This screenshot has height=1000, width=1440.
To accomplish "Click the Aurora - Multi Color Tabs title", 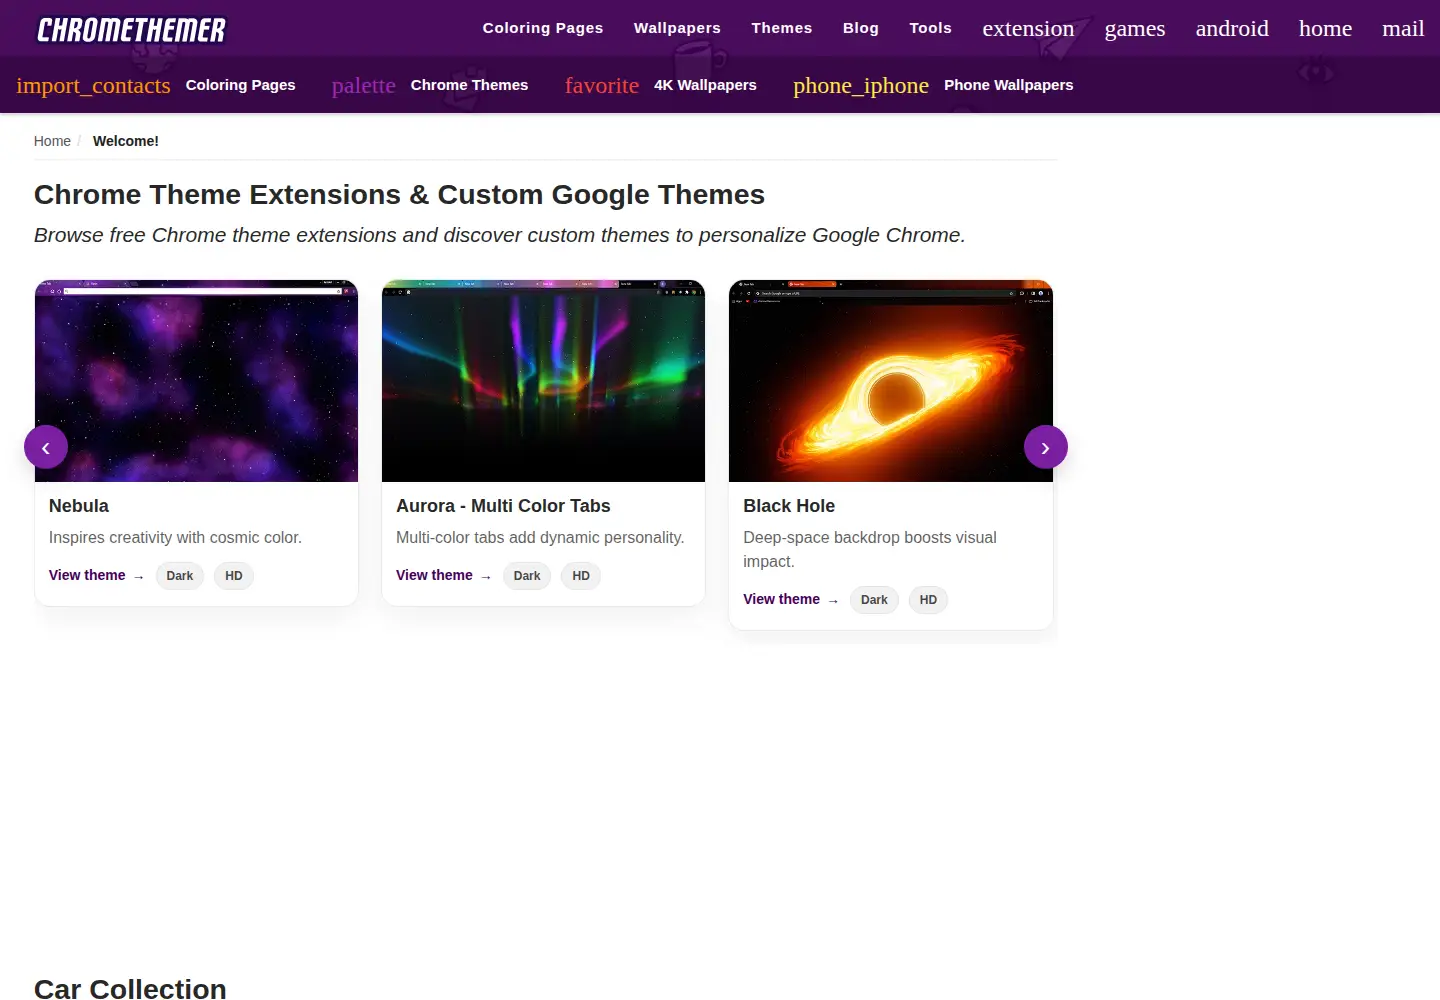I will click(503, 506).
